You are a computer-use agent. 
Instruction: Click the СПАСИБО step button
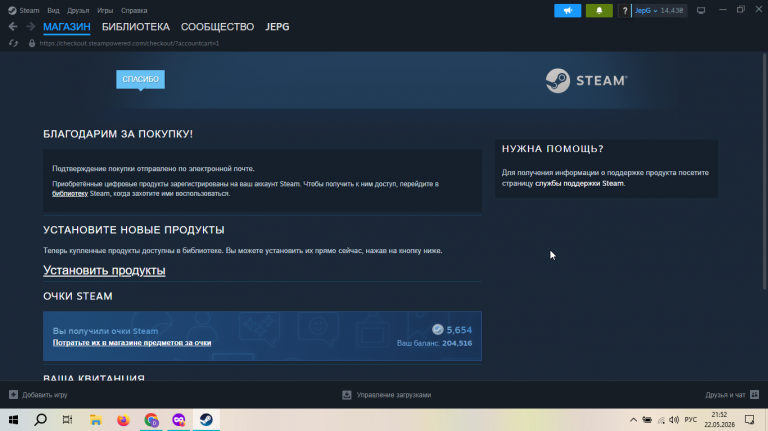141,79
